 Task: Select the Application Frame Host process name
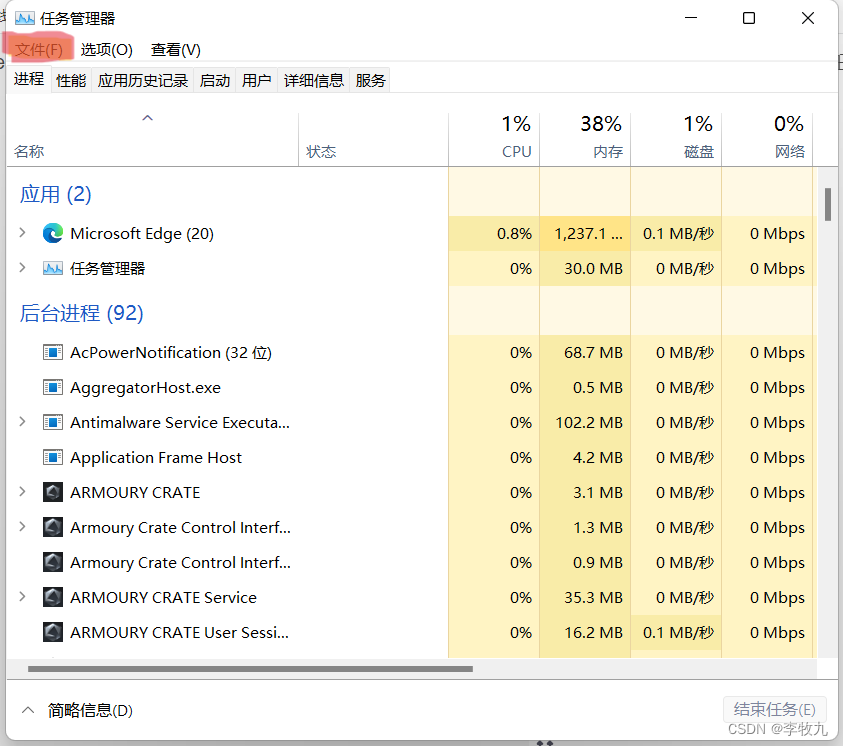coord(156,457)
